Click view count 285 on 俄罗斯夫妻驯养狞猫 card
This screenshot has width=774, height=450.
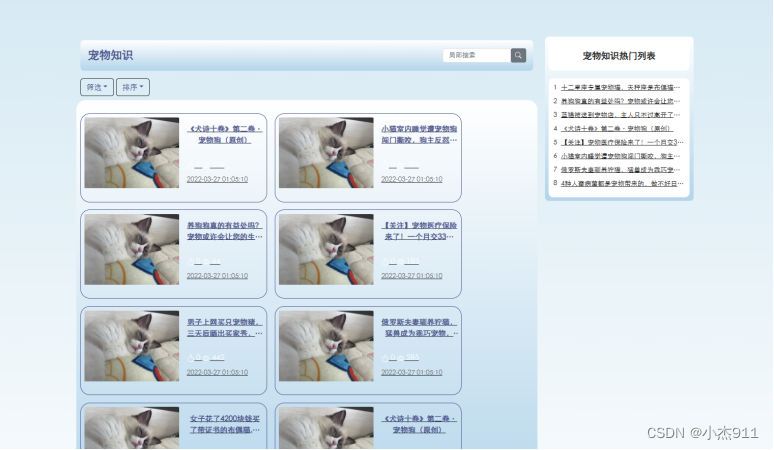pyautogui.click(x=412, y=358)
